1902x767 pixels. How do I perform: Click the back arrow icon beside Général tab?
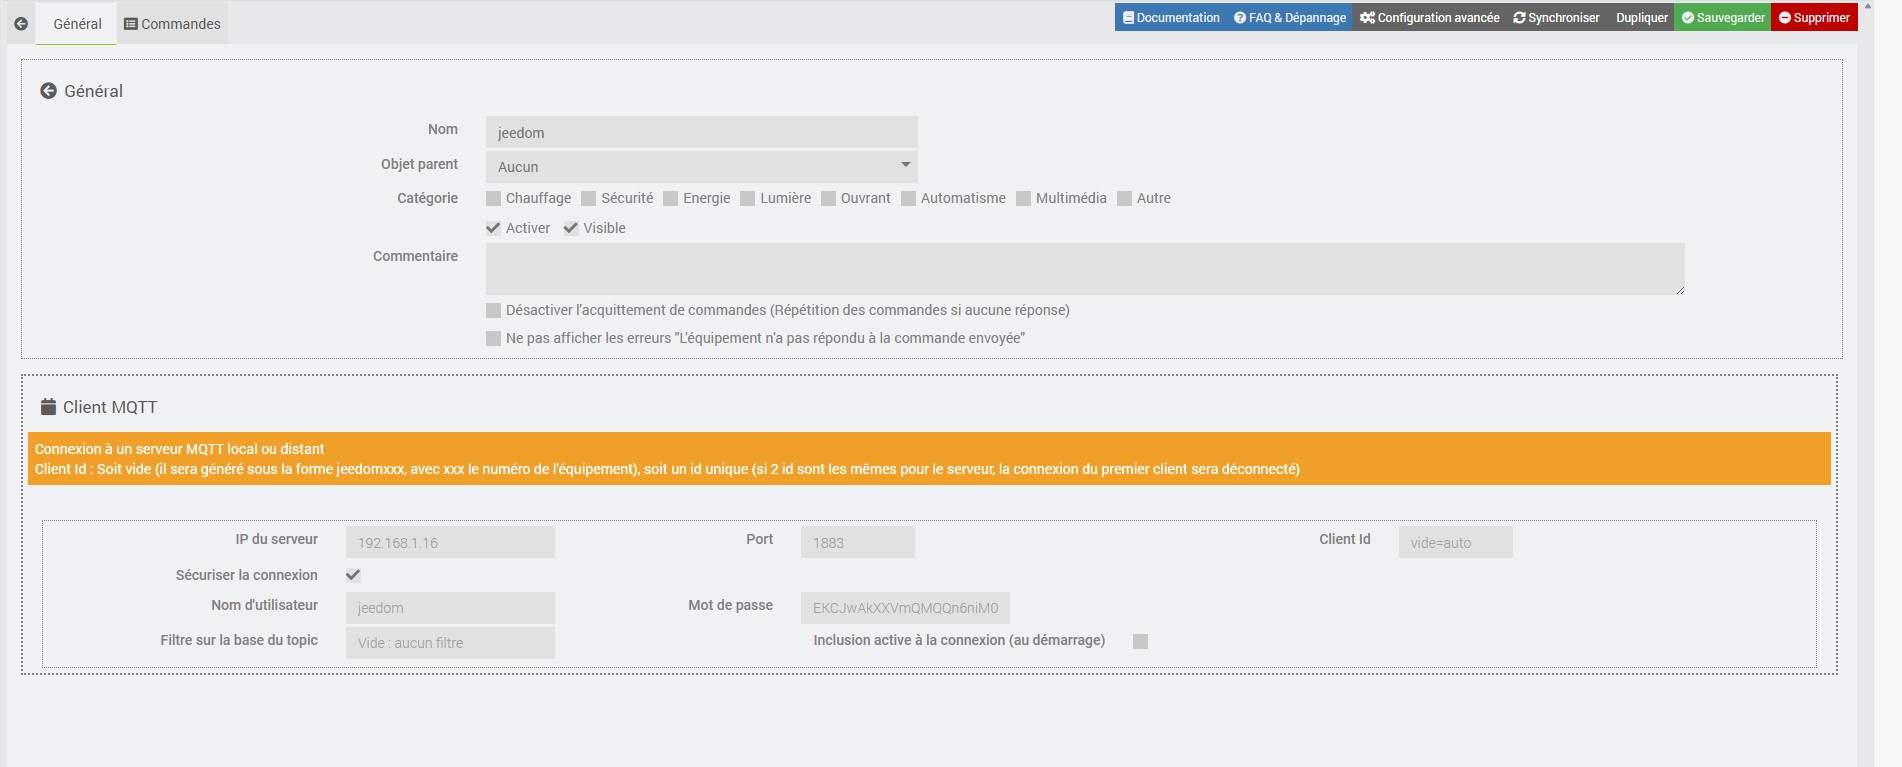tap(21, 24)
